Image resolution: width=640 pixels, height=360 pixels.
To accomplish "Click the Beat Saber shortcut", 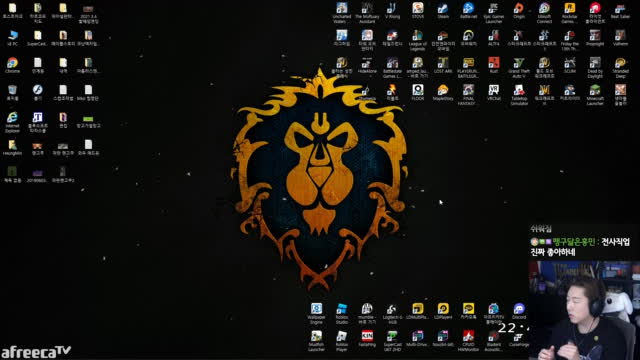I will [x=620, y=11].
